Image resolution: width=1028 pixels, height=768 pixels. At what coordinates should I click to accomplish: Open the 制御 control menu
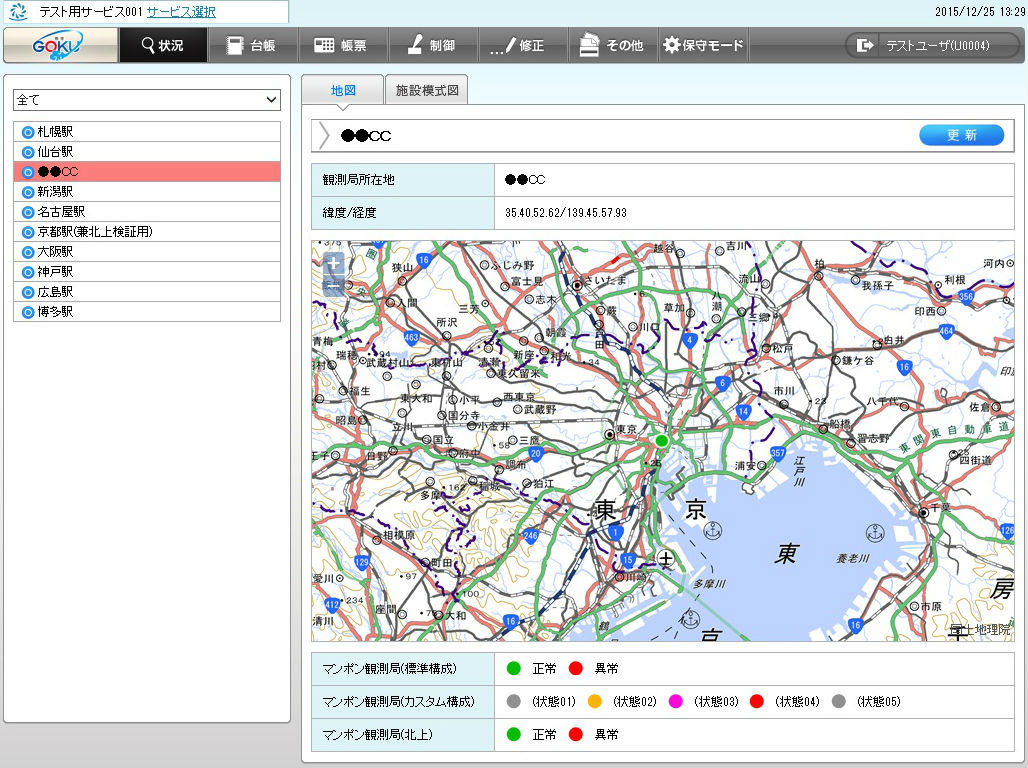431,45
